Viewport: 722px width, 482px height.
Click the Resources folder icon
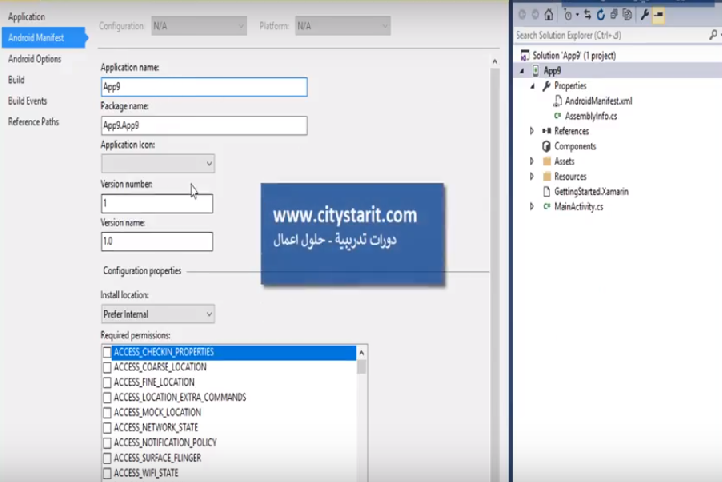pyautogui.click(x=547, y=176)
